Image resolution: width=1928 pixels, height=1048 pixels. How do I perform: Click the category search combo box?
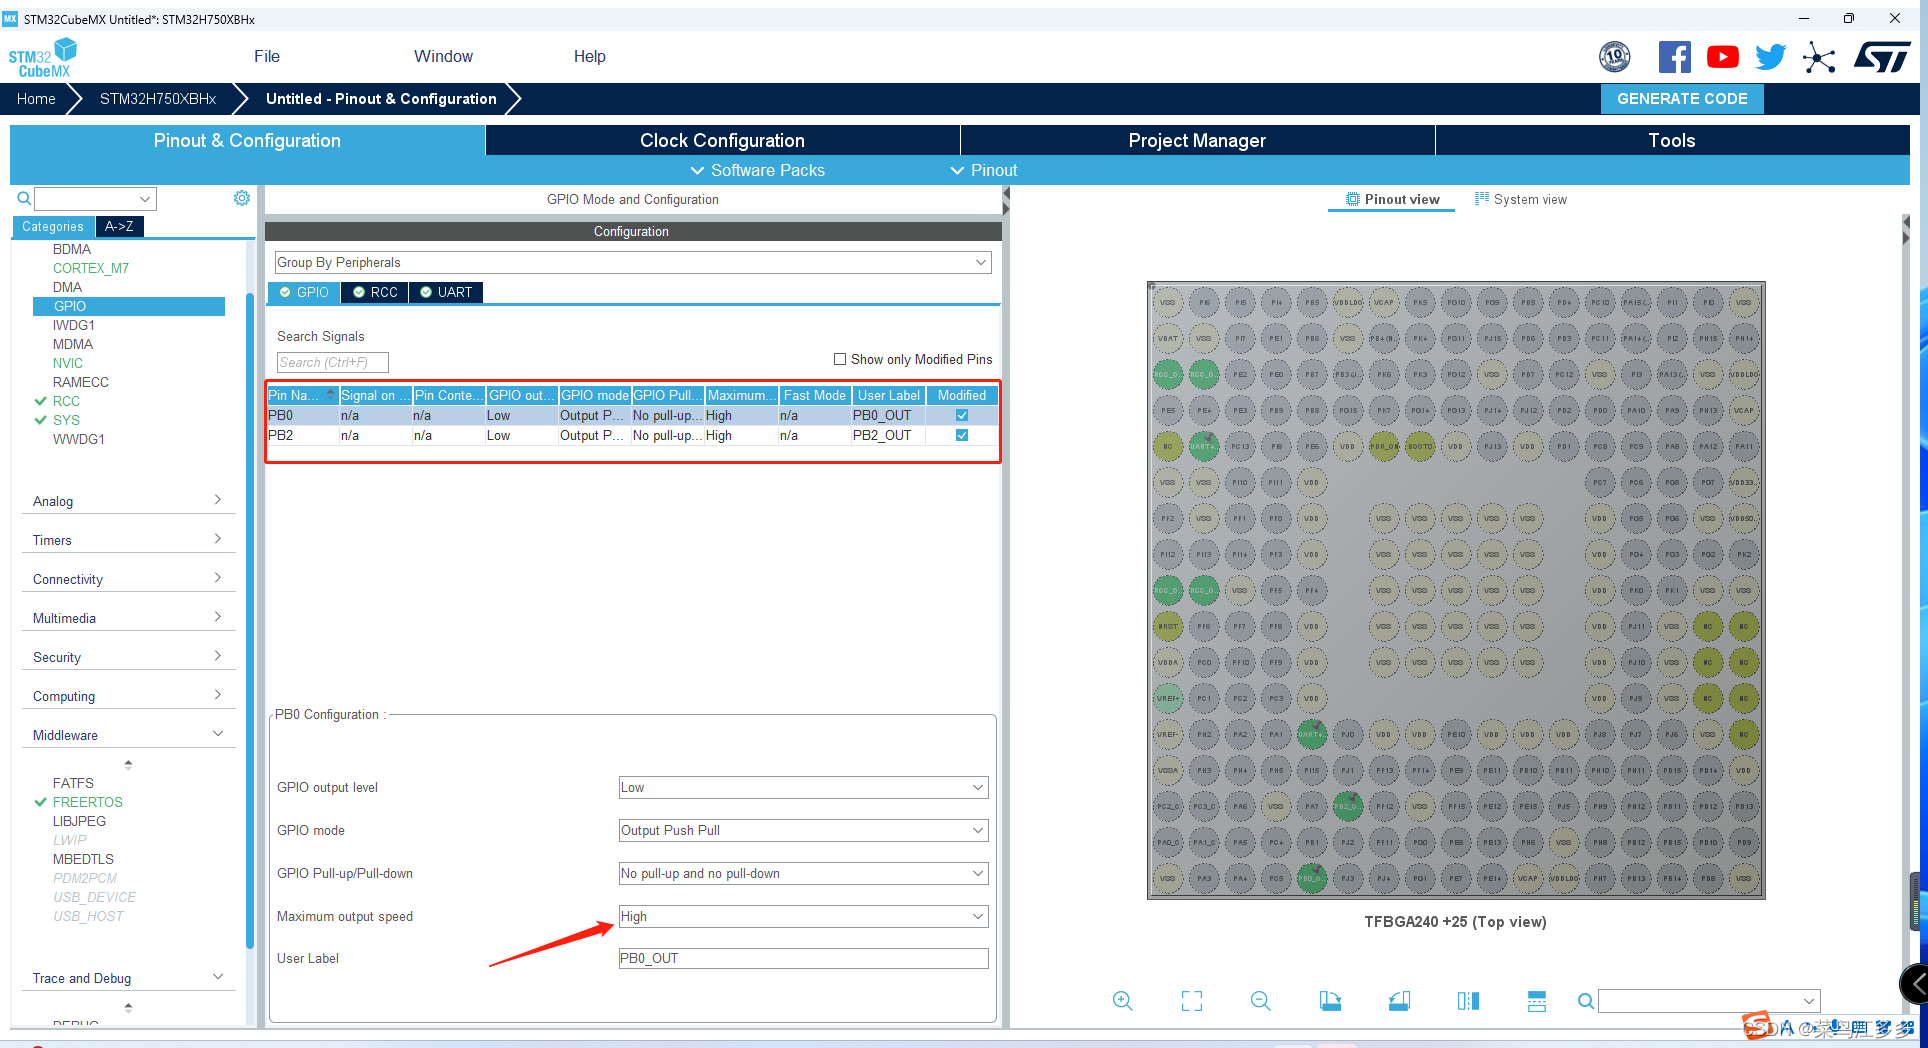[95, 198]
